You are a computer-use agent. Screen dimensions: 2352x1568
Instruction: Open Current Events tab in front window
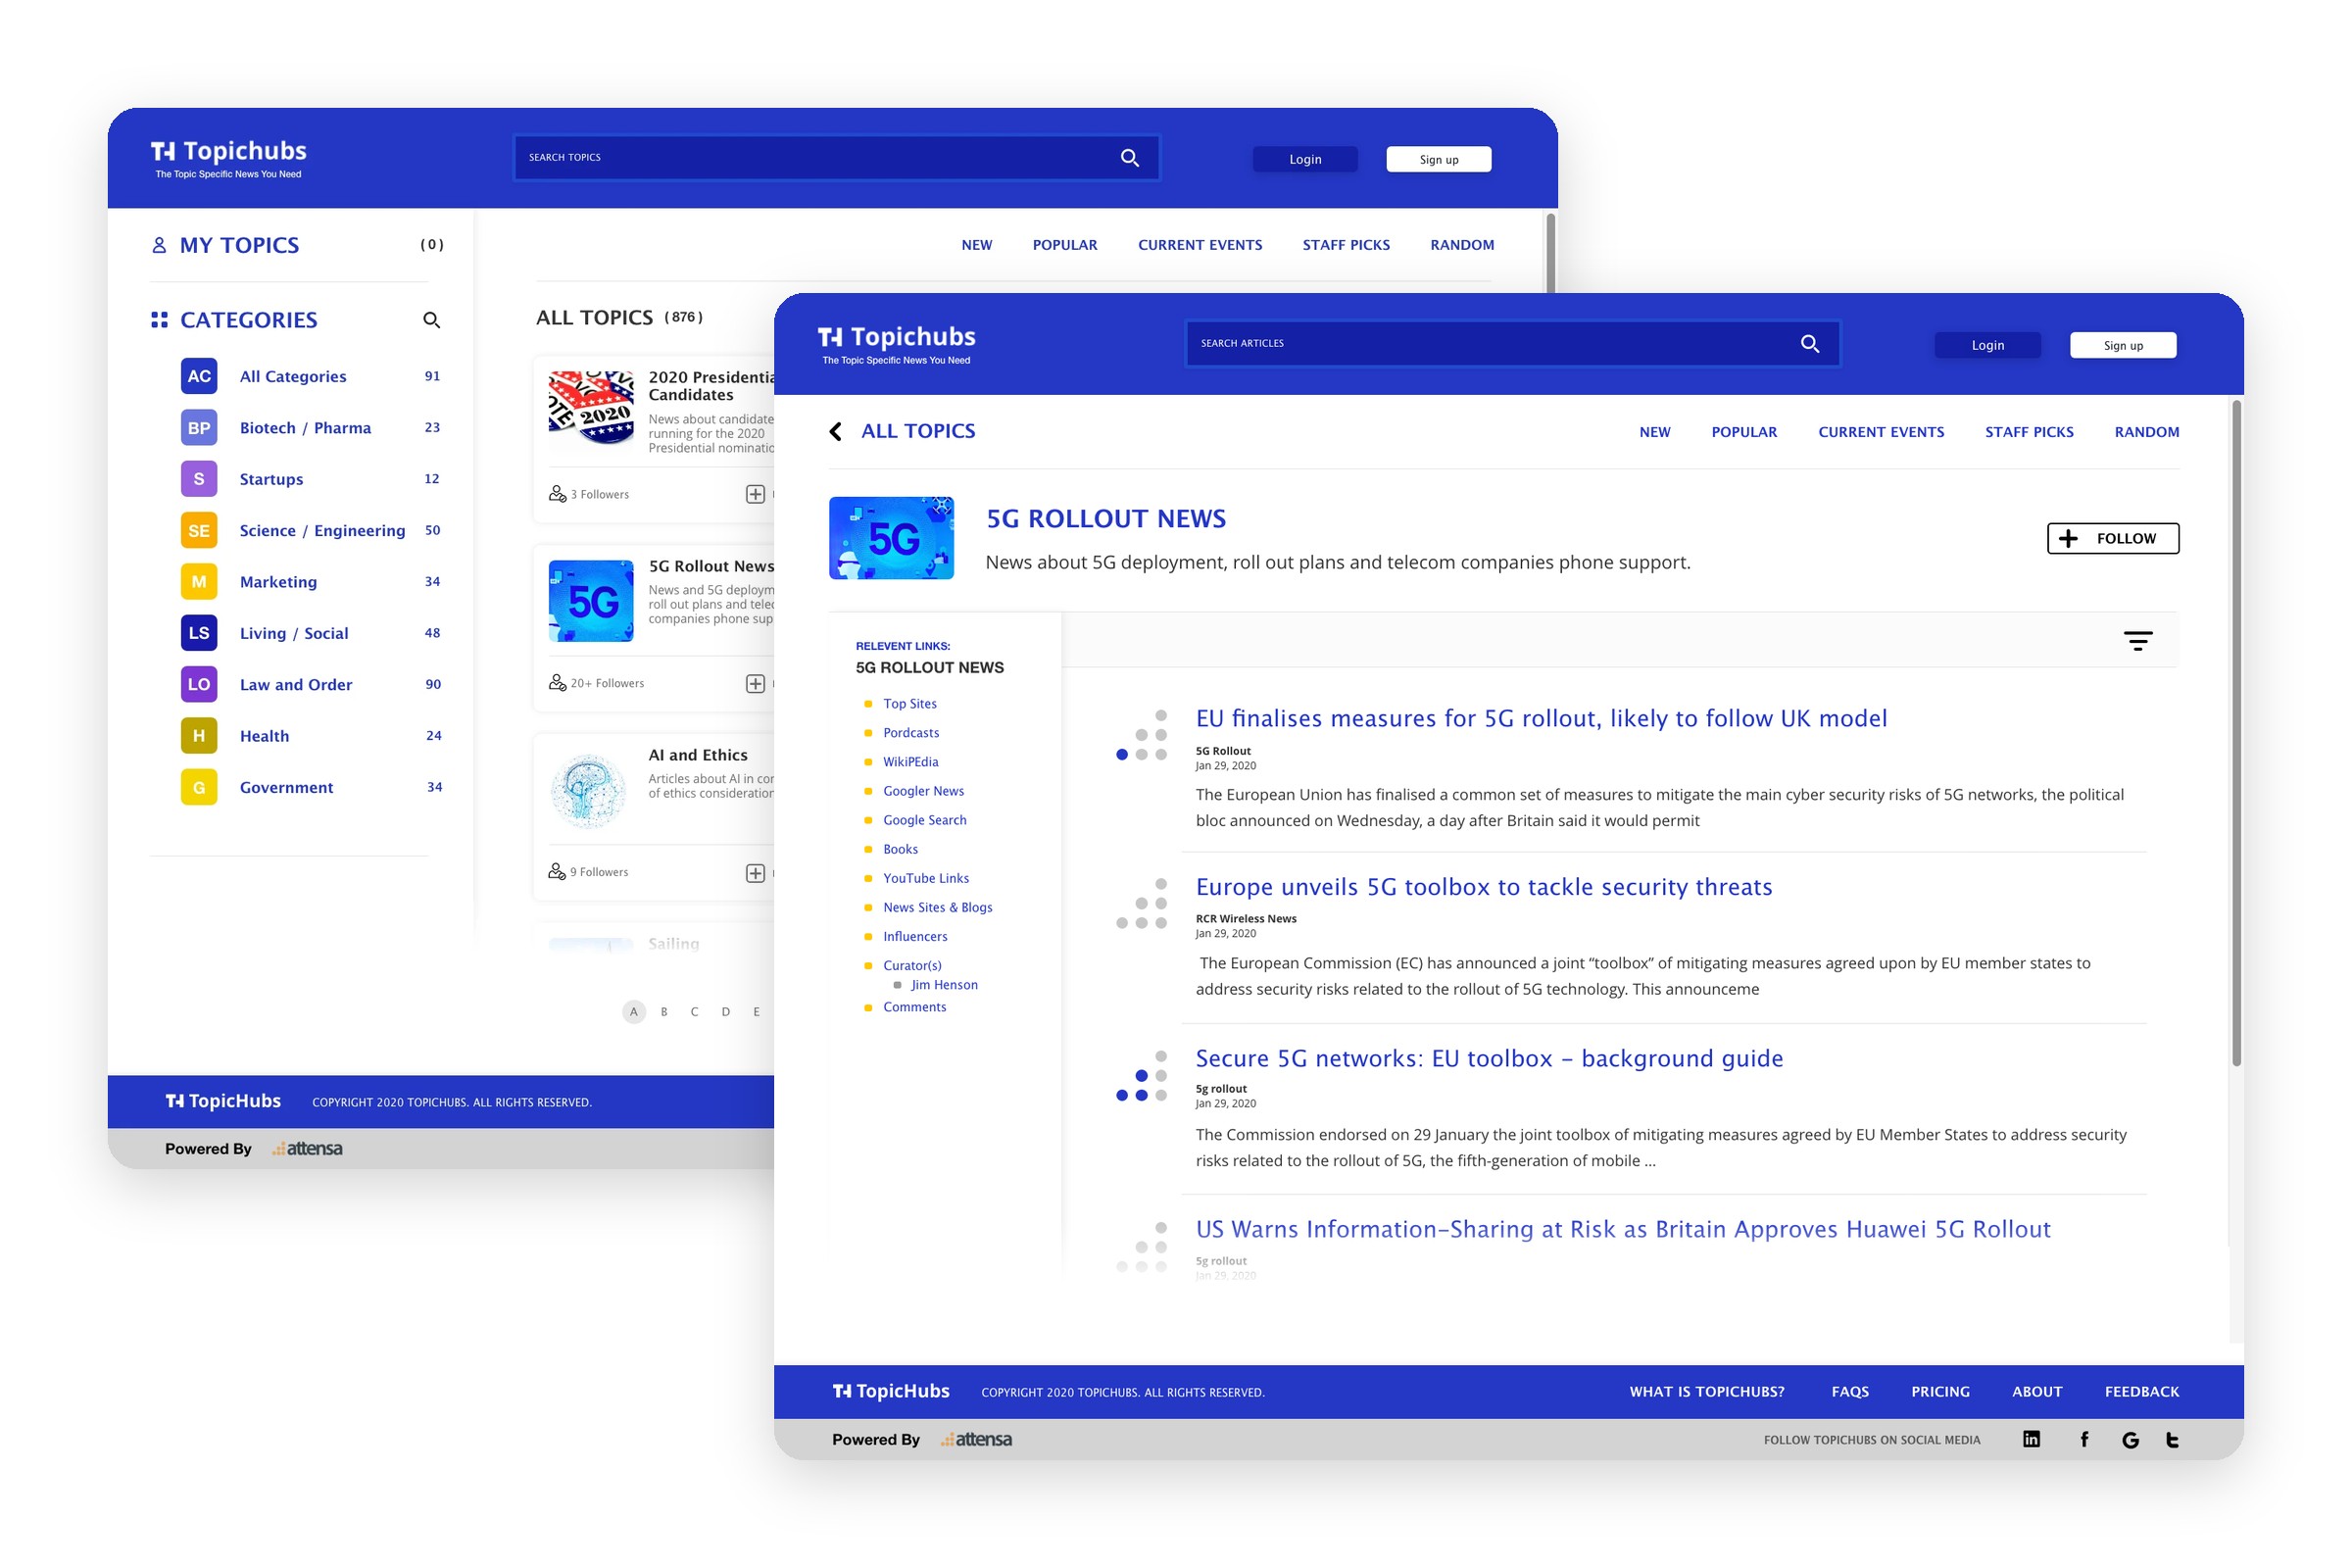click(x=1881, y=432)
